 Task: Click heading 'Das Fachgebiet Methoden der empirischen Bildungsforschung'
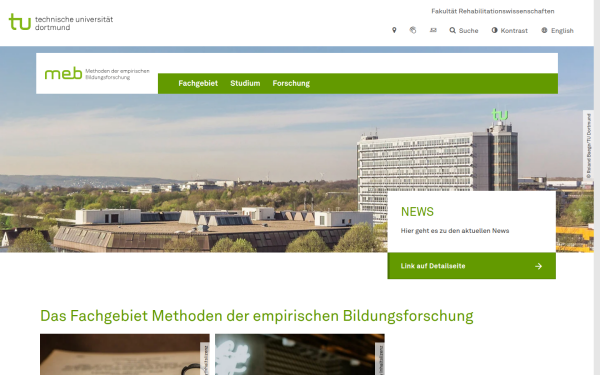pos(257,316)
